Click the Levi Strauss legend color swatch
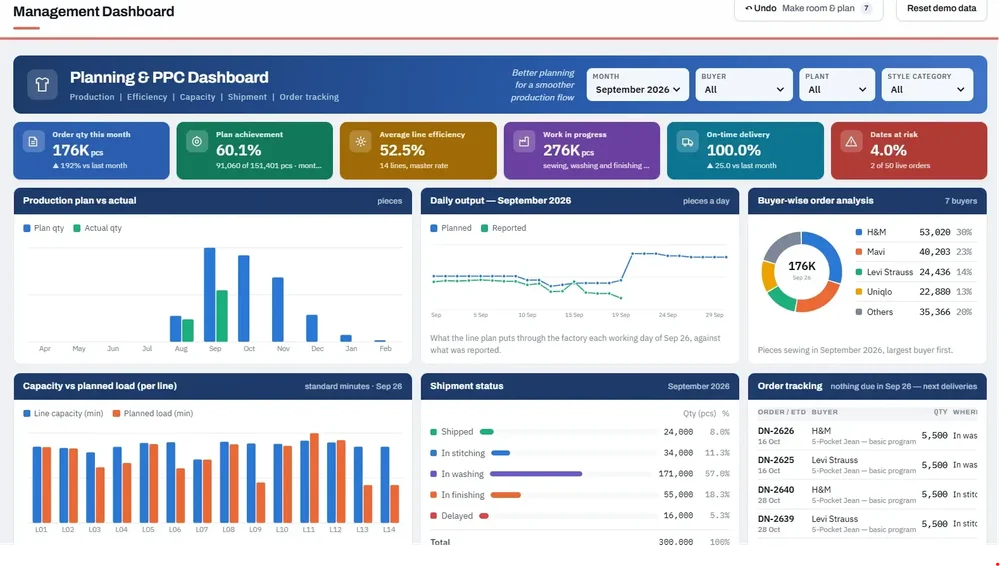This screenshot has height=566, width=1000. (858, 272)
